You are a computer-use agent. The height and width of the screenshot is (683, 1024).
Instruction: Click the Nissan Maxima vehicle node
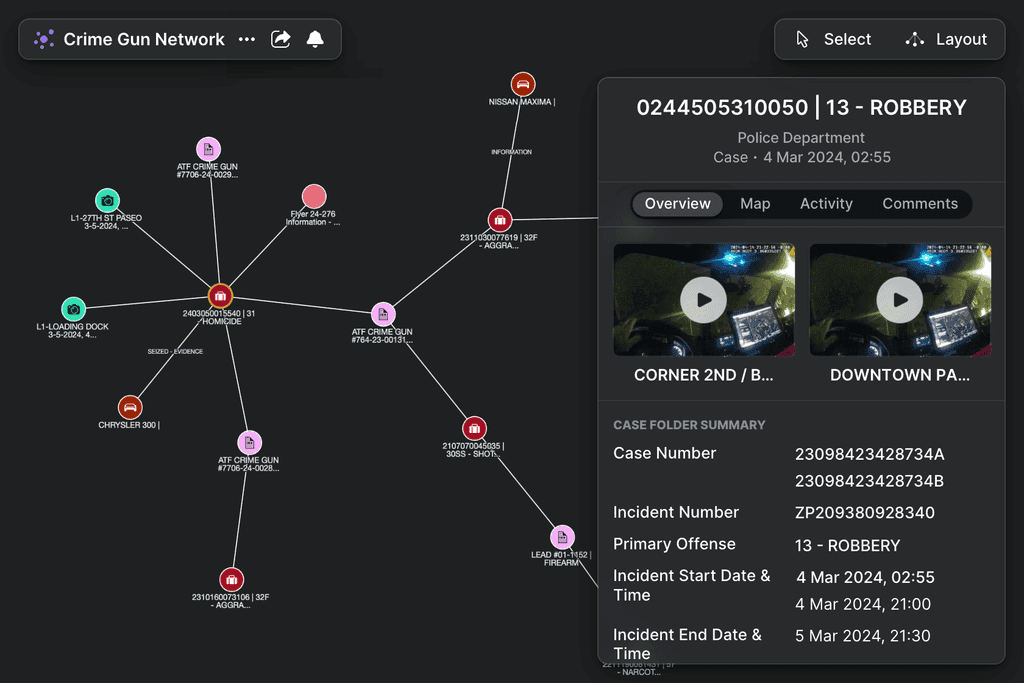pyautogui.click(x=522, y=84)
